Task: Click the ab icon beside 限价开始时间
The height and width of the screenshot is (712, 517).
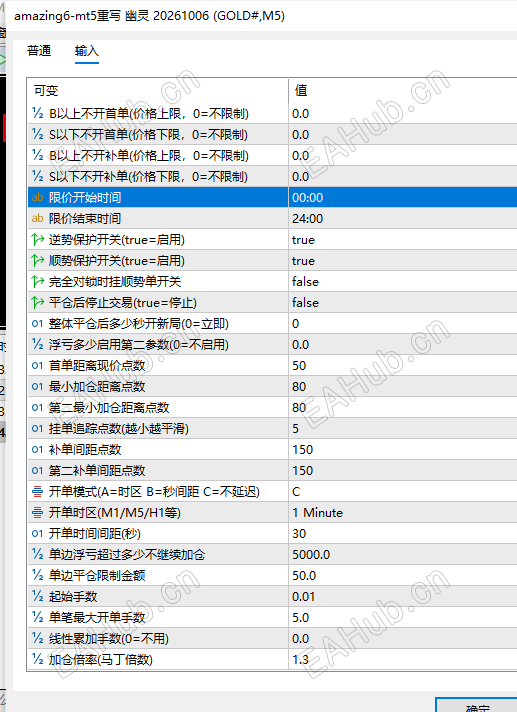Action: pos(38,198)
